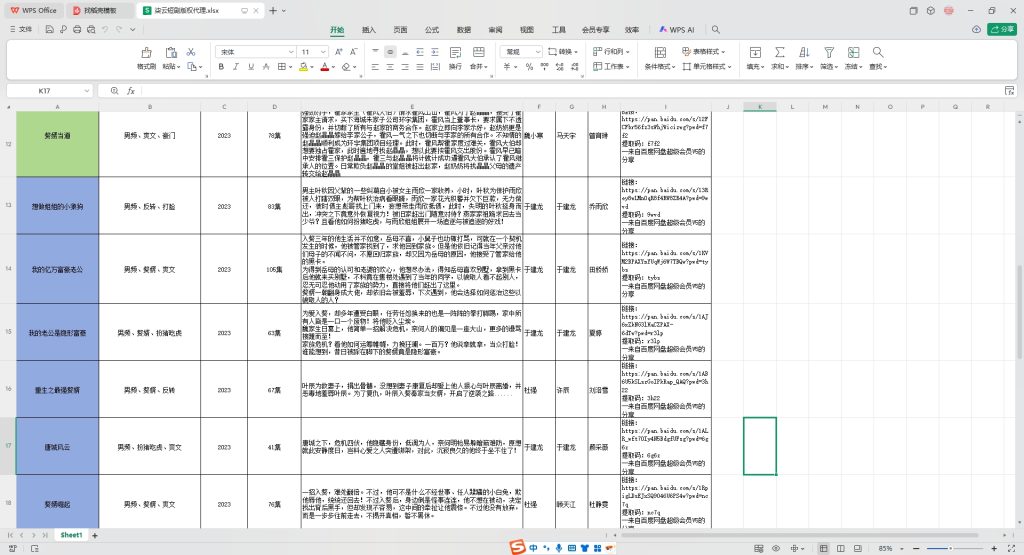Image resolution: width=1024 pixels, height=555 pixels.
Task: Click the Paste (粘贴) clipboard icon
Action: click(171, 52)
